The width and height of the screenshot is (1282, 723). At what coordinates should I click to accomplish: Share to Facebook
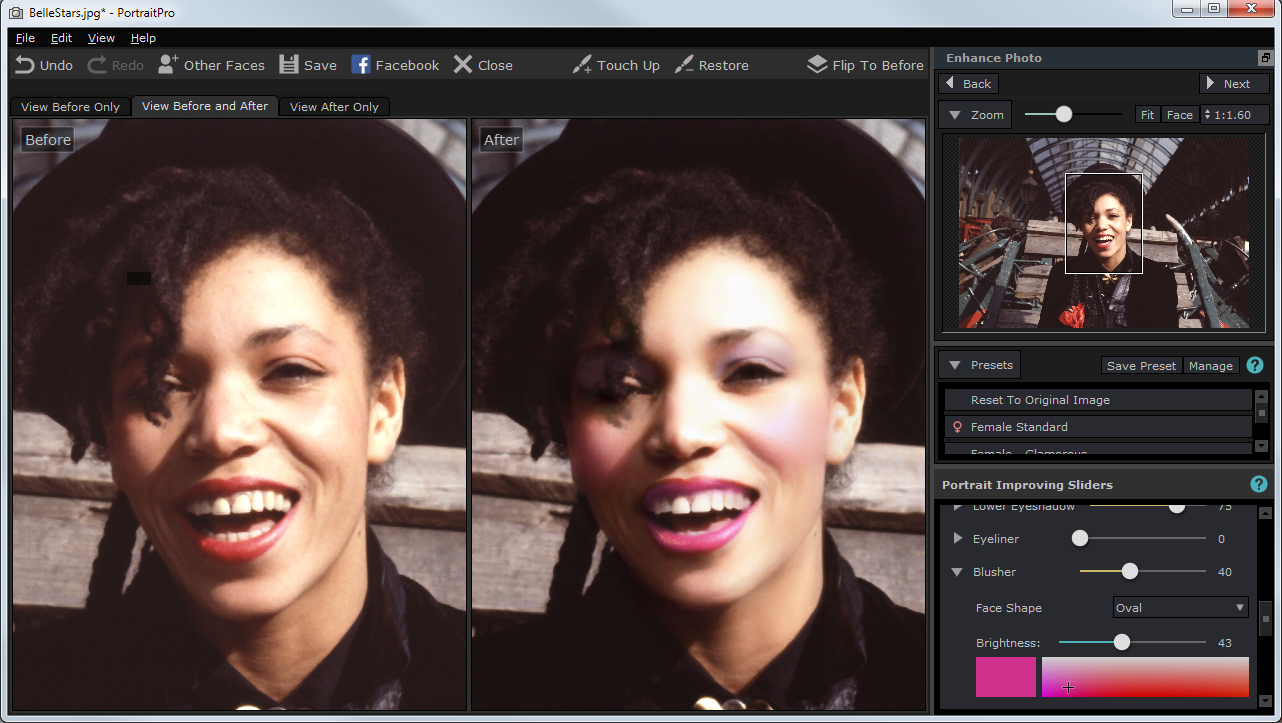coord(396,65)
